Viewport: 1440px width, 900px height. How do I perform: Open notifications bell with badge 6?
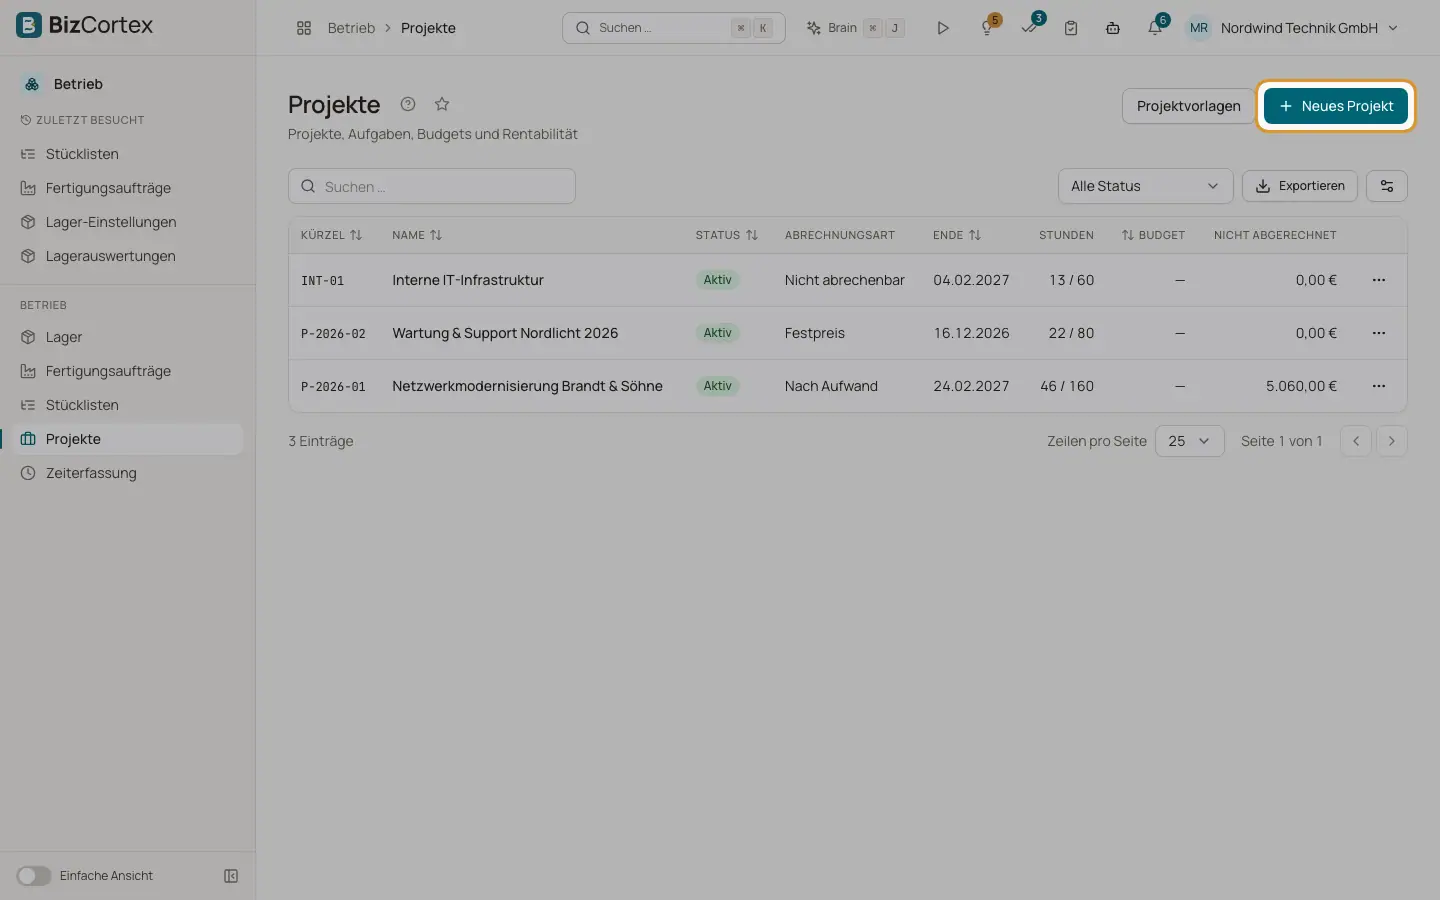[x=1155, y=28]
